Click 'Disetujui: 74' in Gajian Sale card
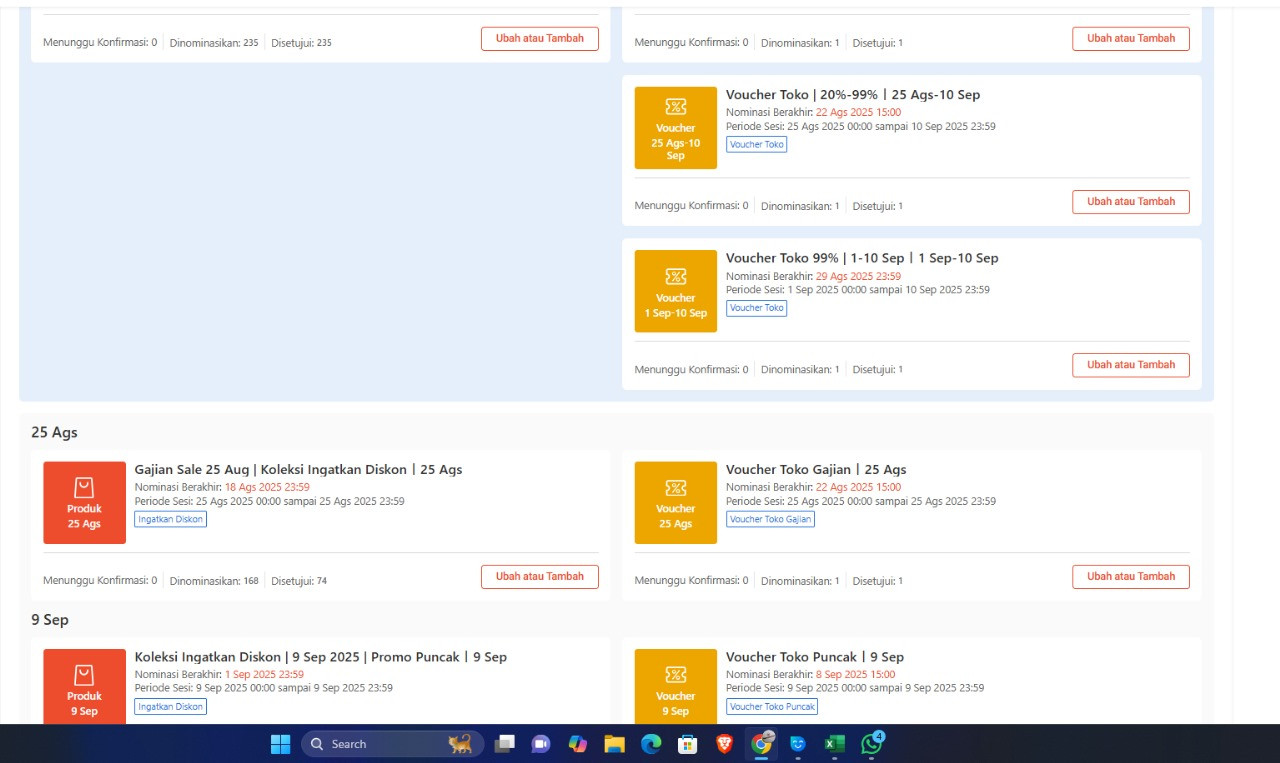The image size is (1280, 763). 299,581
